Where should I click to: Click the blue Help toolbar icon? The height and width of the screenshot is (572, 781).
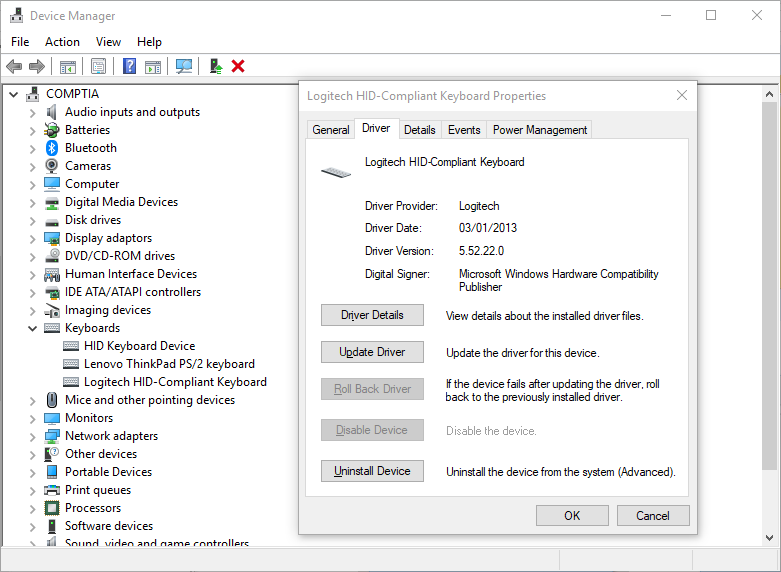click(x=130, y=66)
